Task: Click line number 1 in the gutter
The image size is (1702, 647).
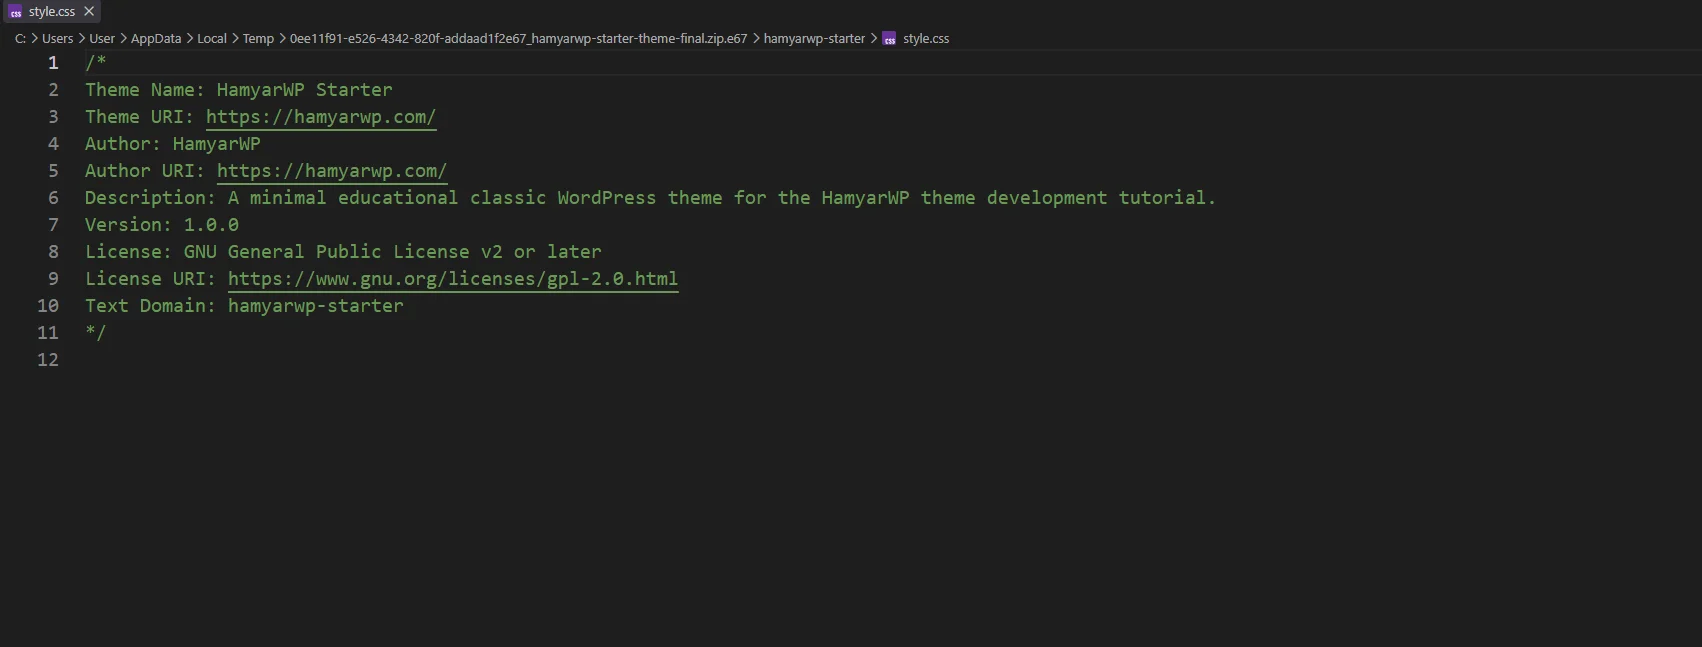Action: 53,63
